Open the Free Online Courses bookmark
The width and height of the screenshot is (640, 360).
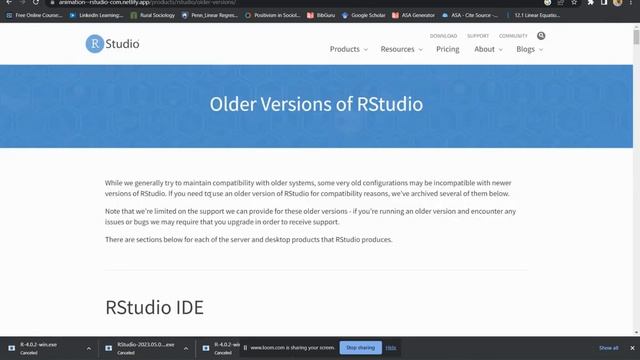[34, 15]
